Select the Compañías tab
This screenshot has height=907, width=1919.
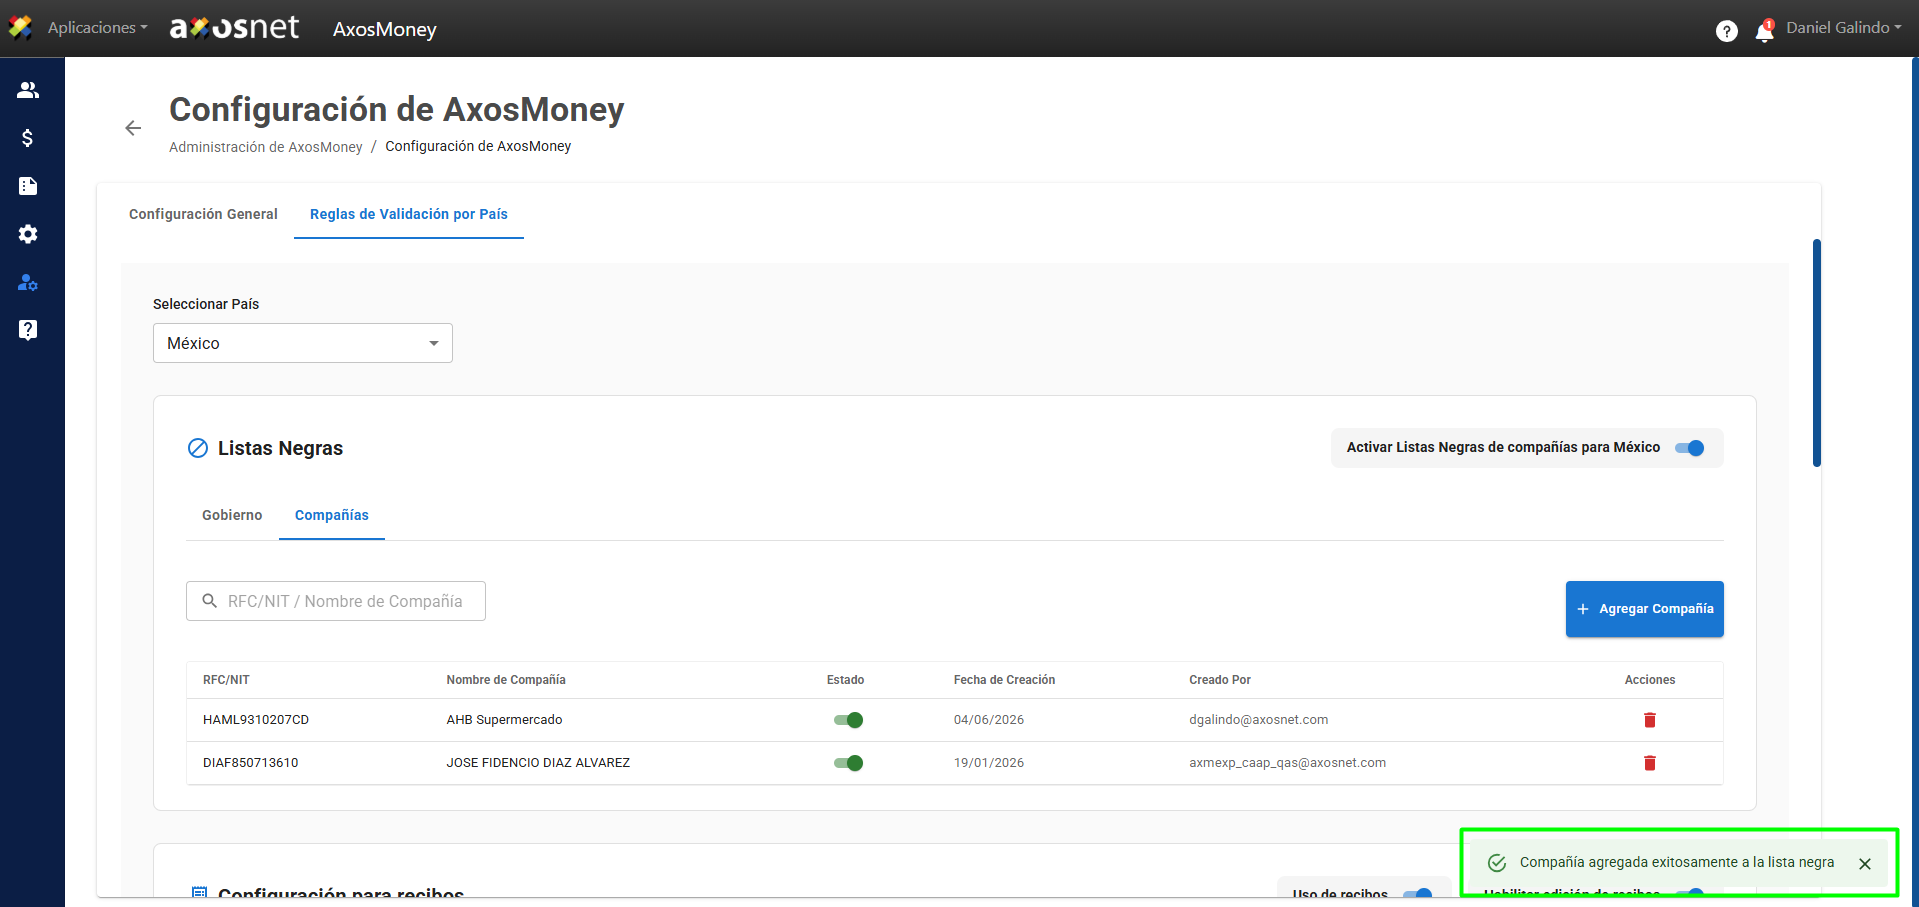332,515
